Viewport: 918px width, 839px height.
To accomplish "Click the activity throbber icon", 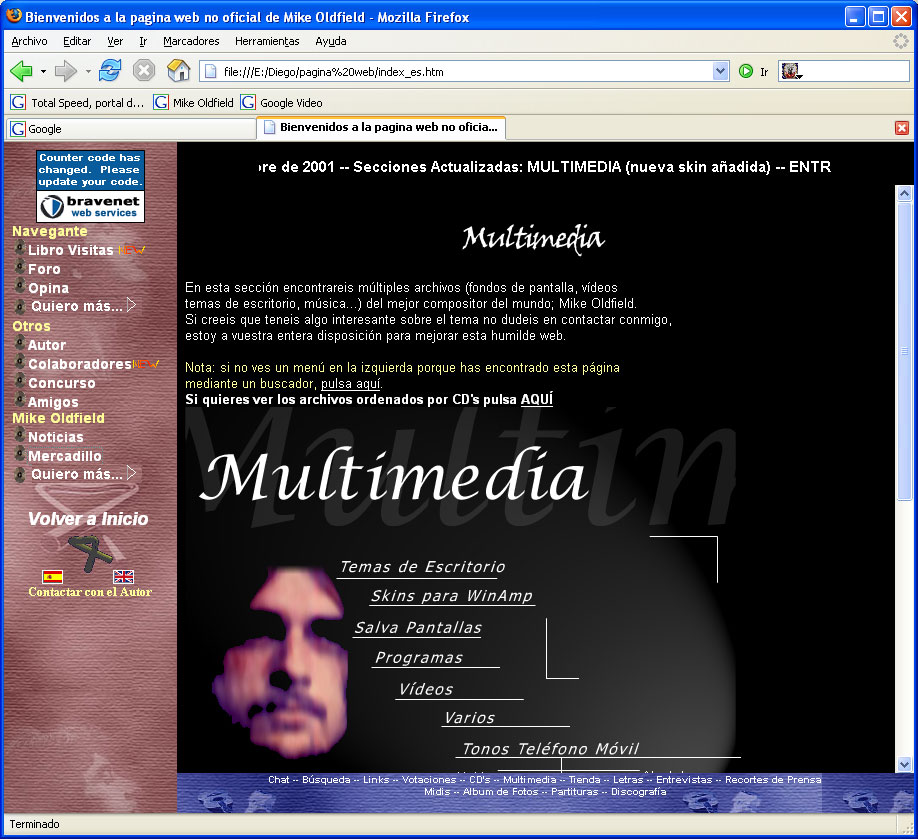I will [x=900, y=41].
